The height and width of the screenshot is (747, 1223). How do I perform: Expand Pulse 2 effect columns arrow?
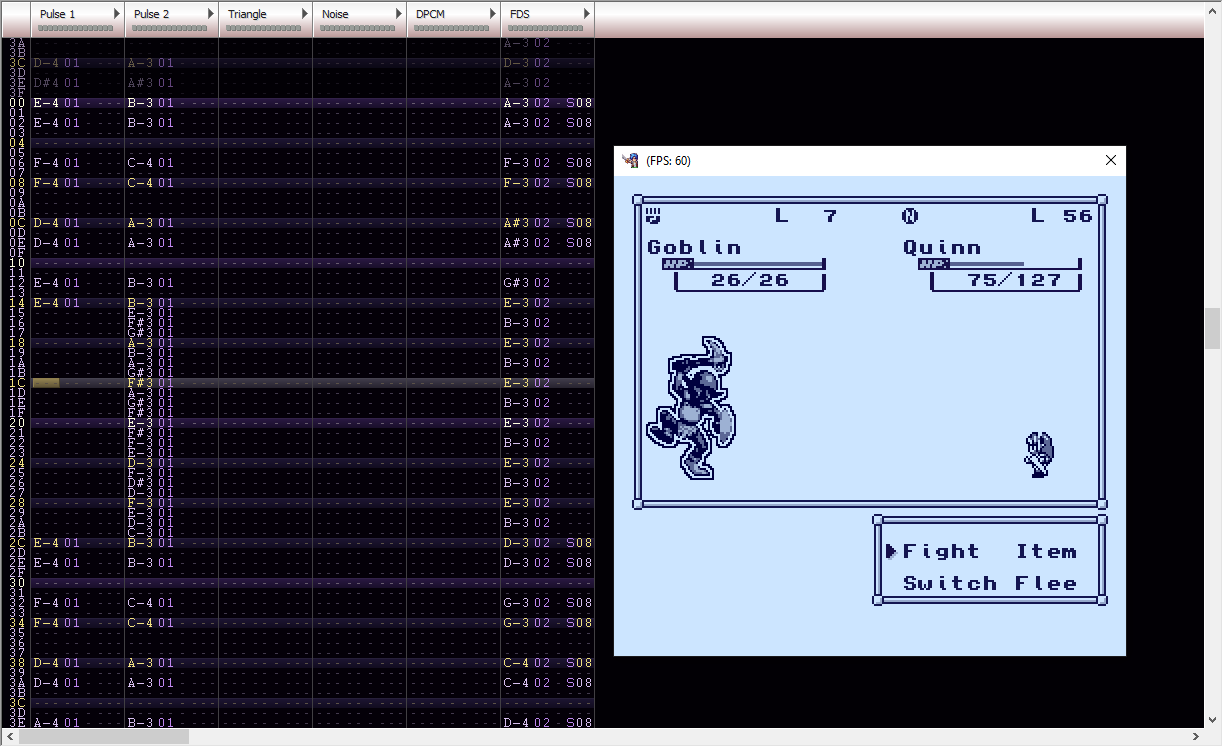210,14
